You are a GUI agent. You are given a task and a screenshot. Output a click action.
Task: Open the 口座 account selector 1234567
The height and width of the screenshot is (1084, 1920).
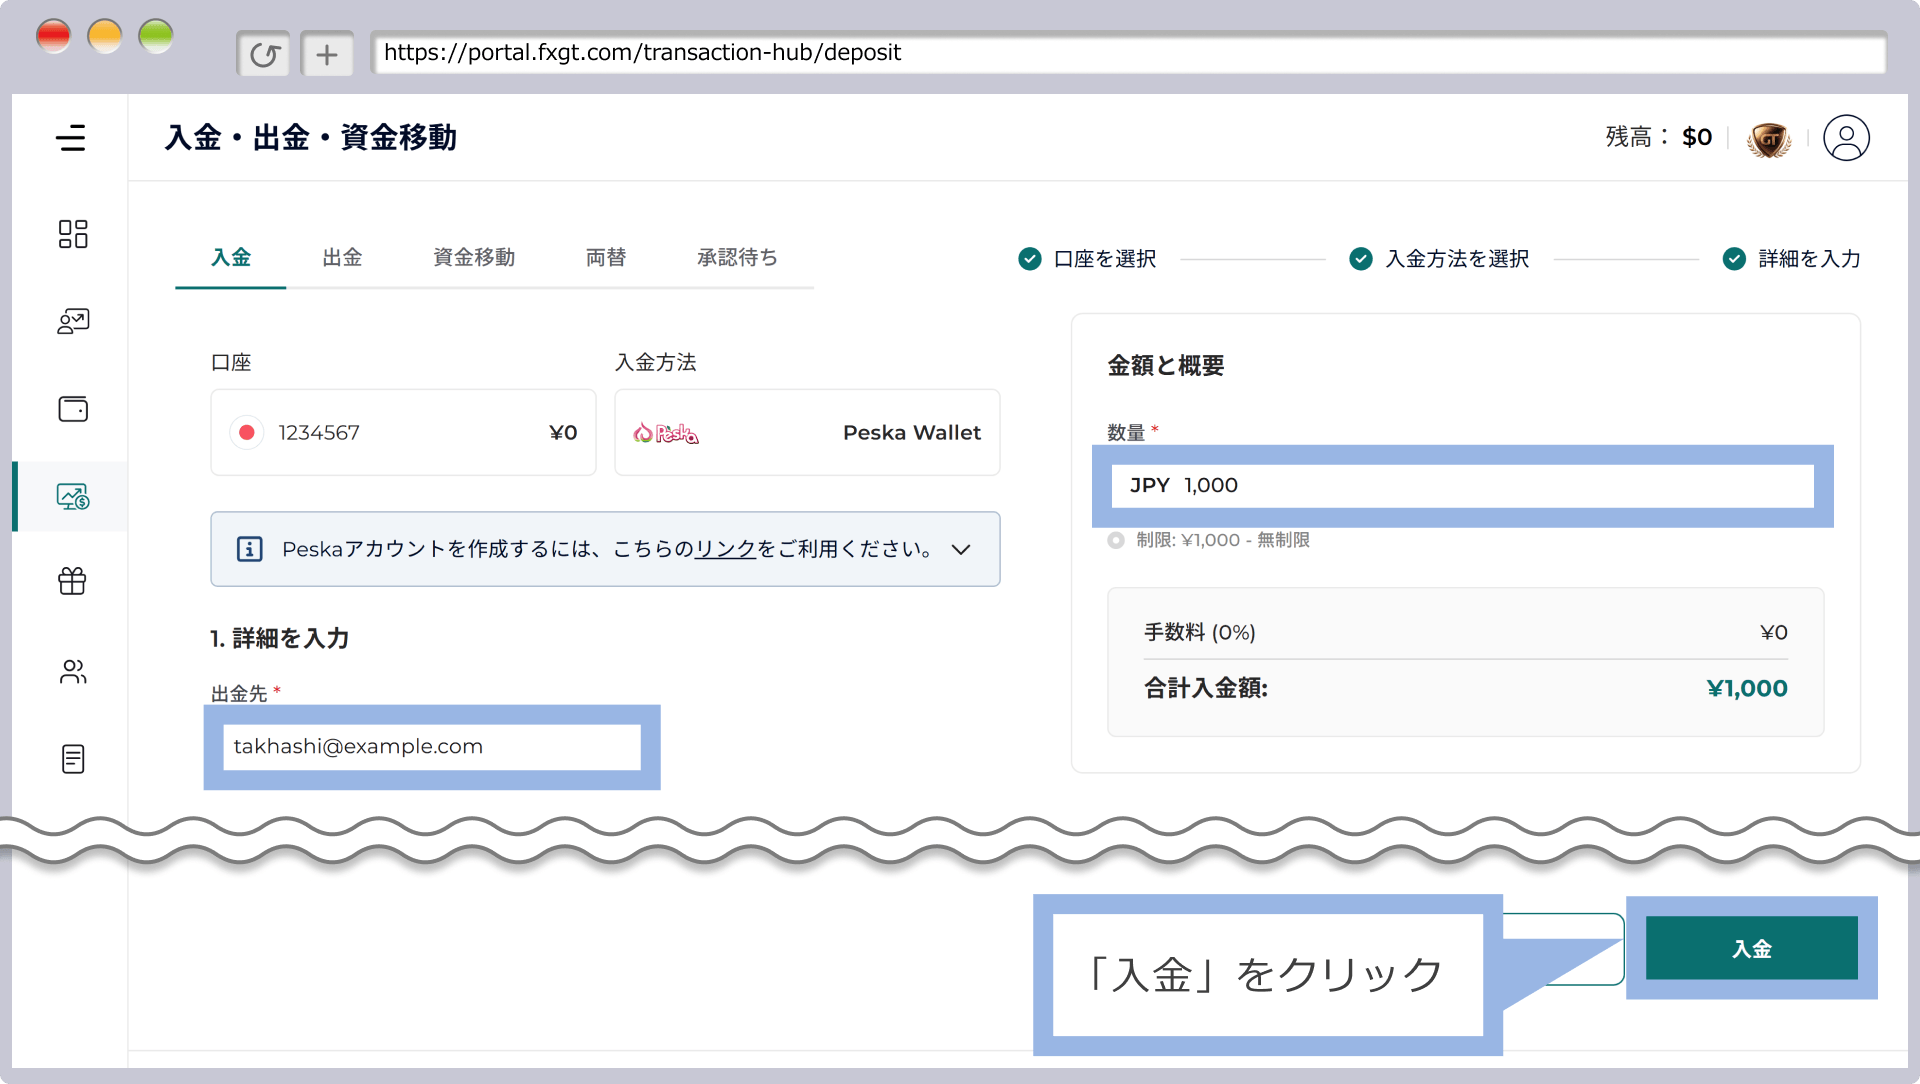tap(403, 432)
